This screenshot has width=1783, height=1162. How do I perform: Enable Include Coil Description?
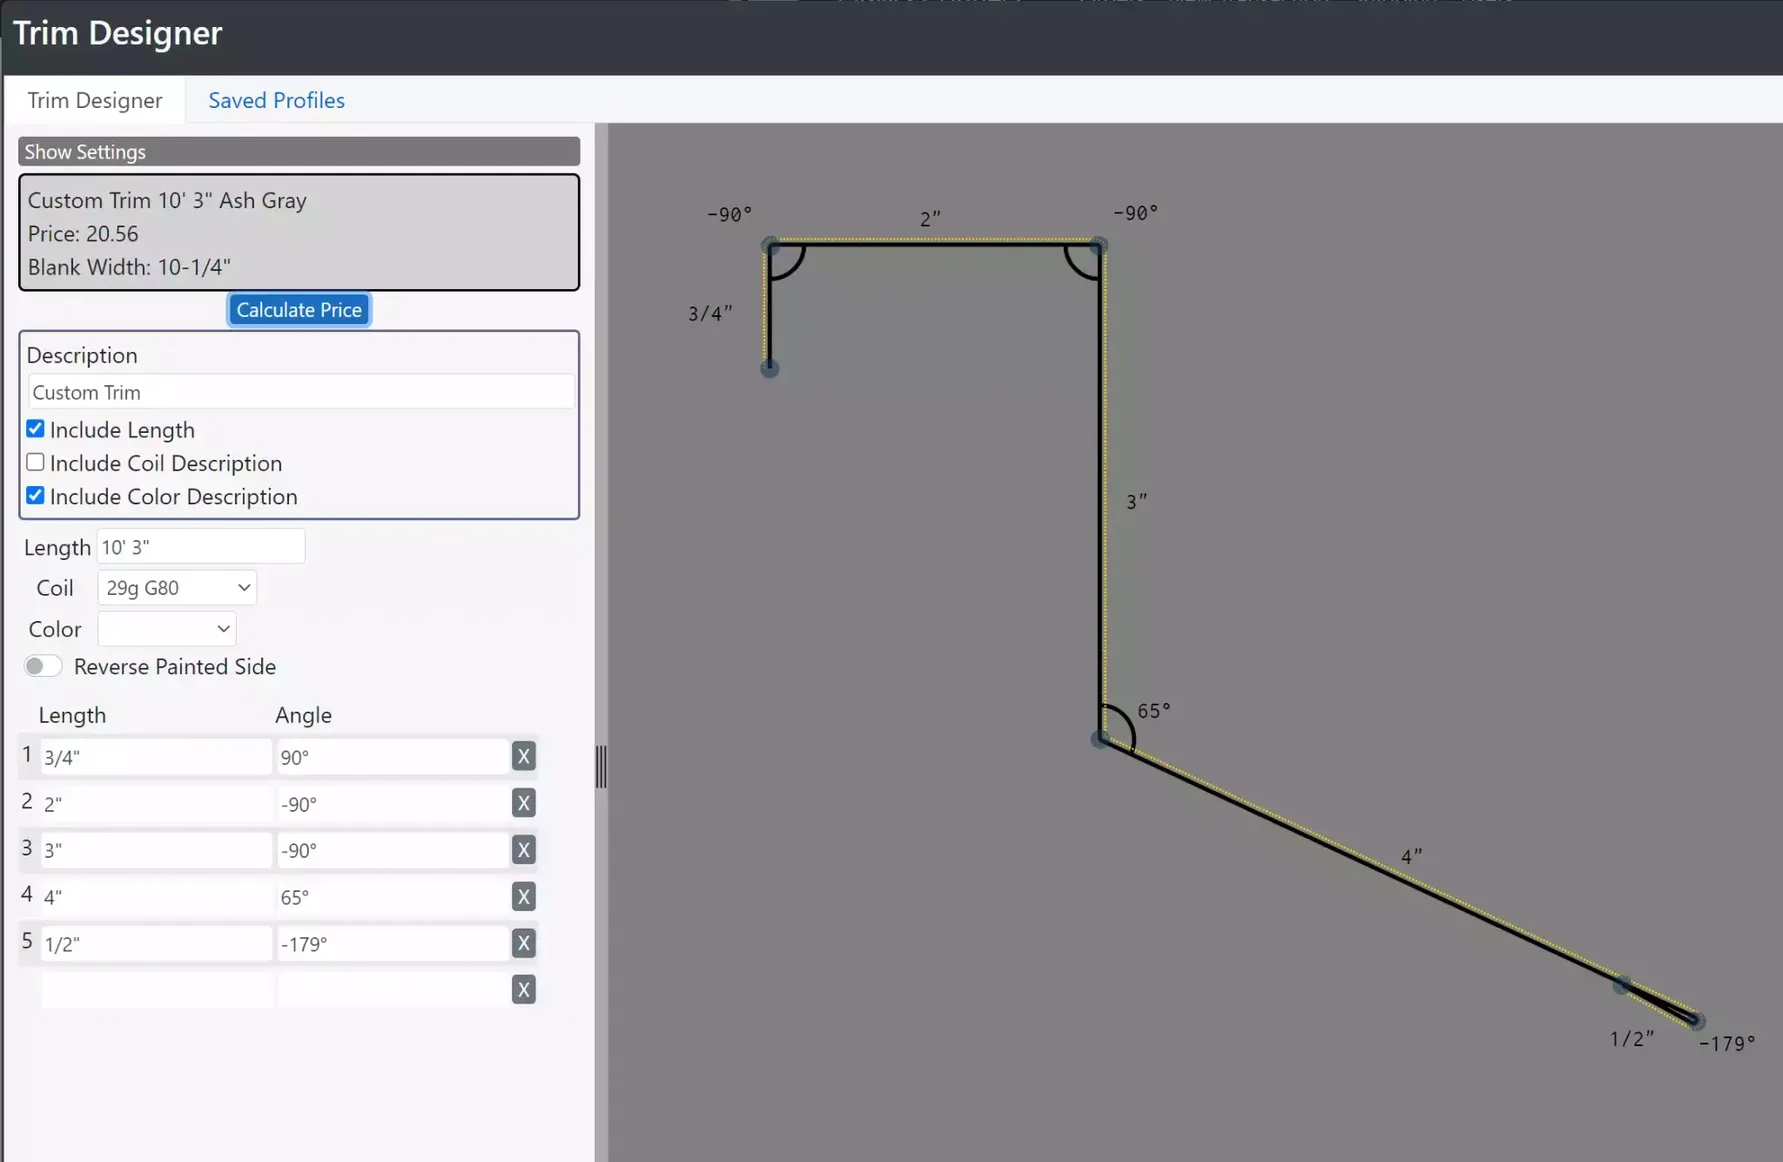(x=36, y=463)
